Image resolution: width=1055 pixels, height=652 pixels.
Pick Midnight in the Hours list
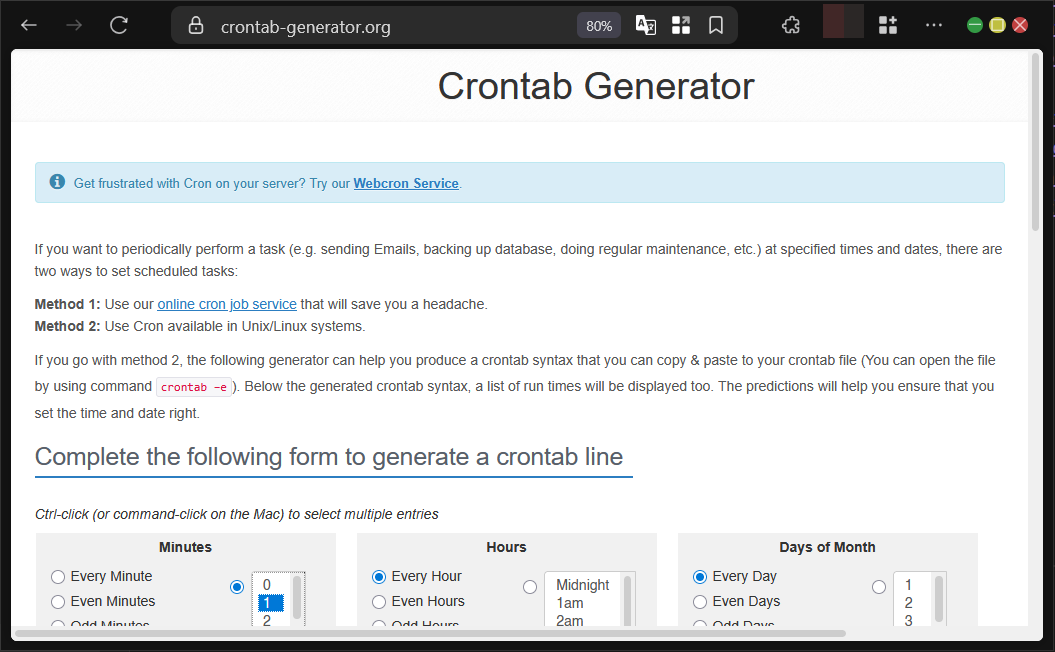(582, 585)
